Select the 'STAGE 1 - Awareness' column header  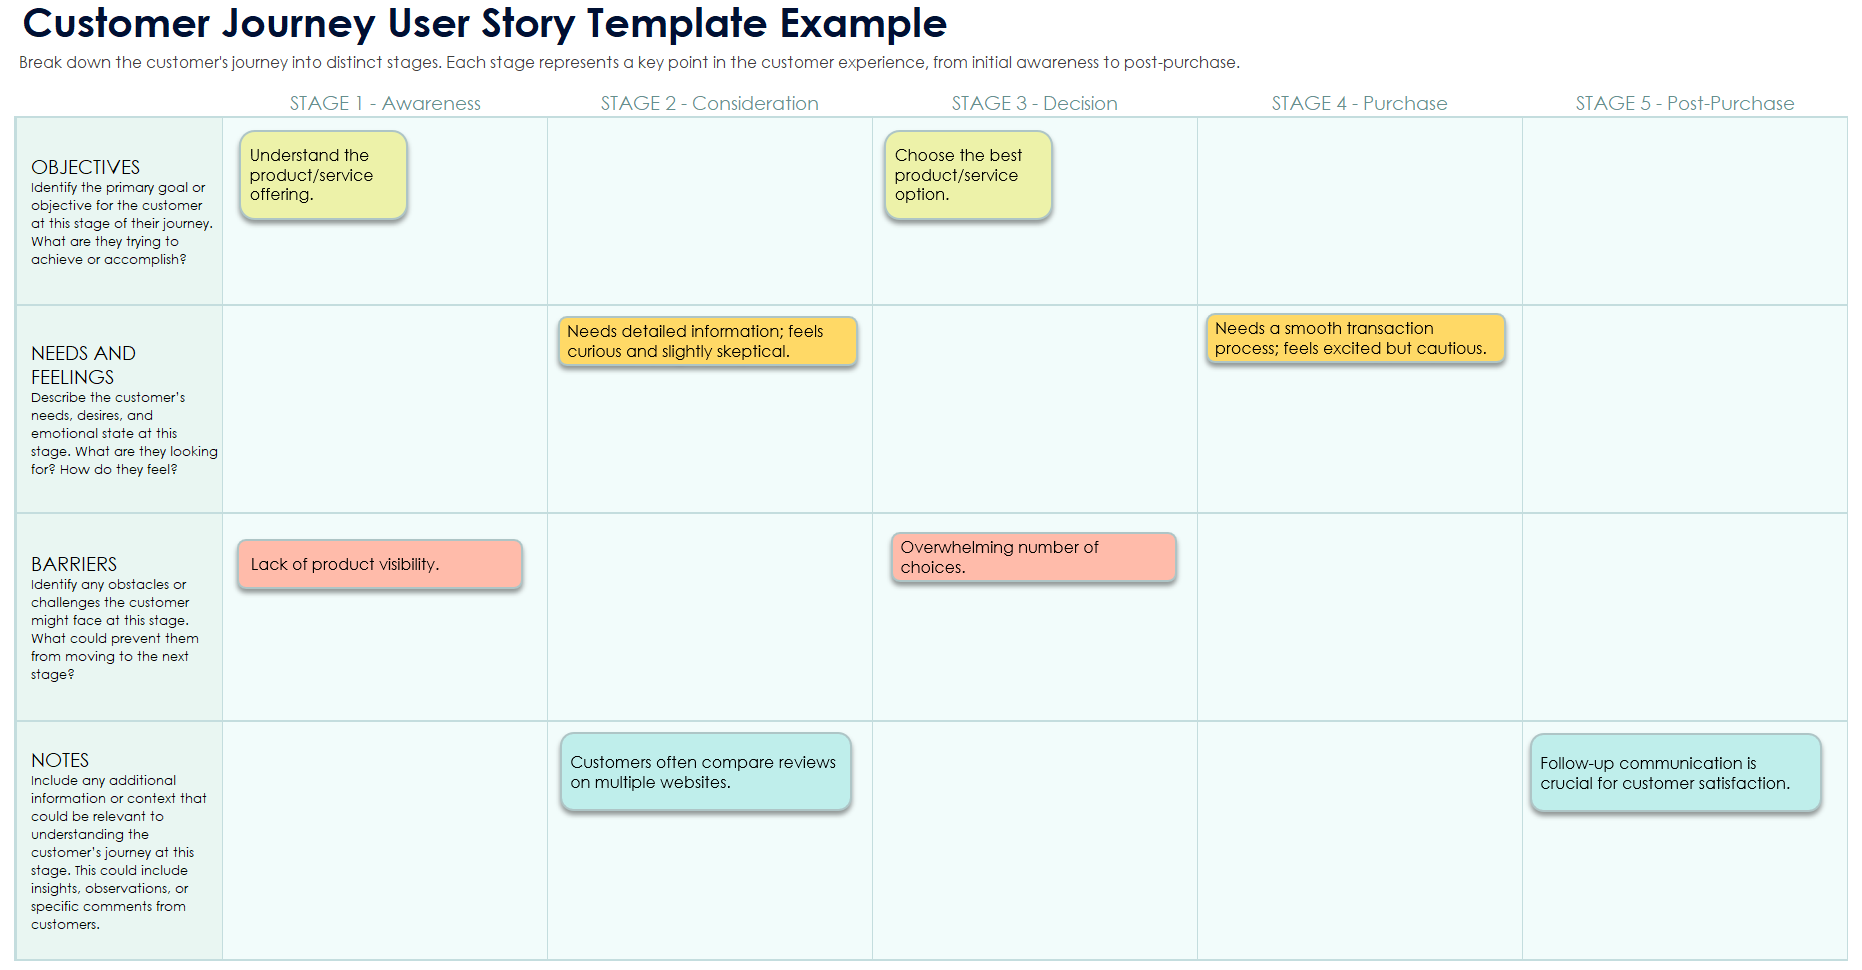(x=385, y=103)
